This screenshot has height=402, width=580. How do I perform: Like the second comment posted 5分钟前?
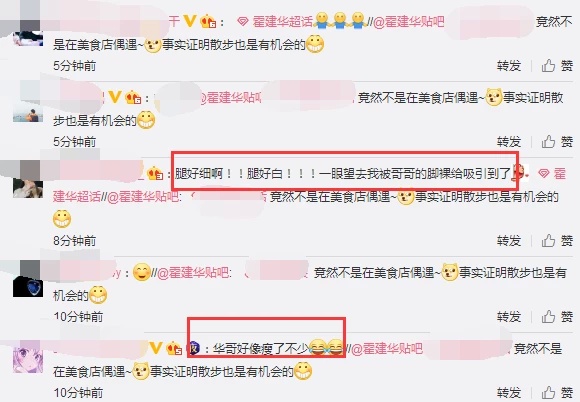pos(557,142)
